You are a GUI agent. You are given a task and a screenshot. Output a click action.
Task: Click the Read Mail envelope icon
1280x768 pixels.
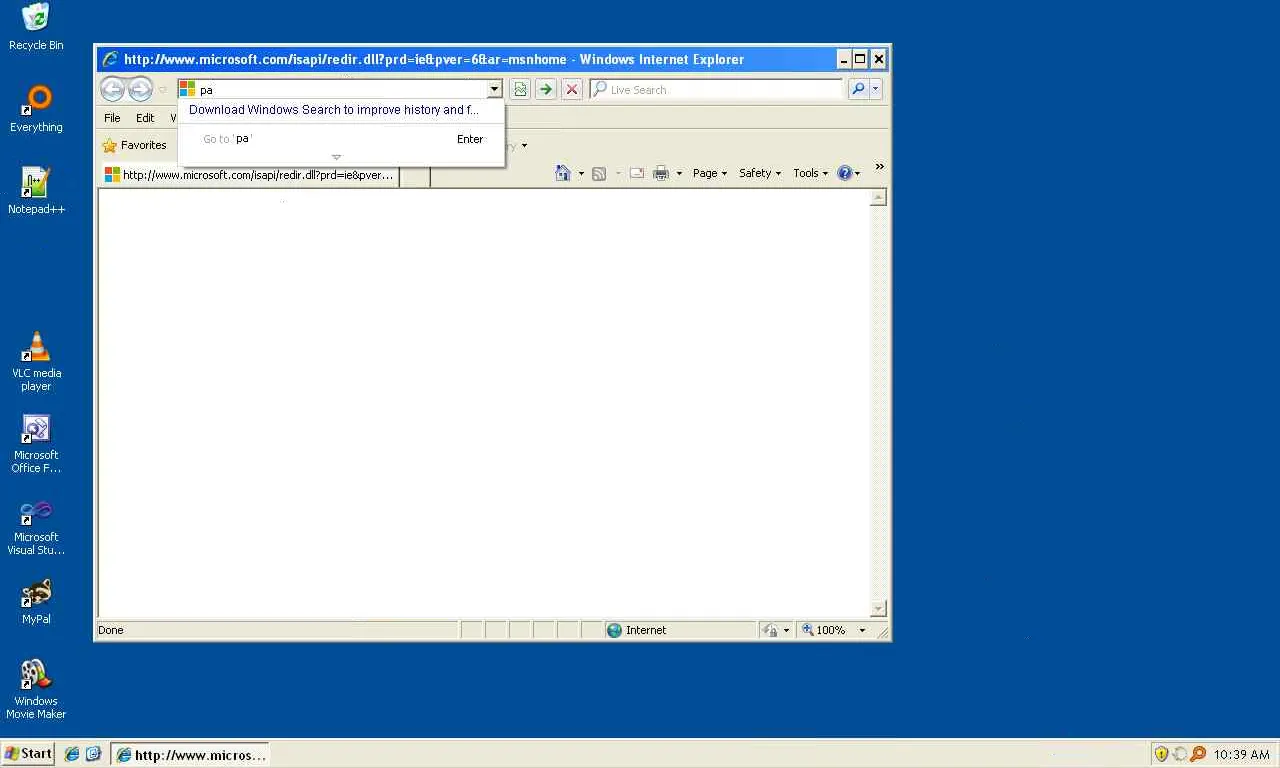pyautogui.click(x=636, y=173)
